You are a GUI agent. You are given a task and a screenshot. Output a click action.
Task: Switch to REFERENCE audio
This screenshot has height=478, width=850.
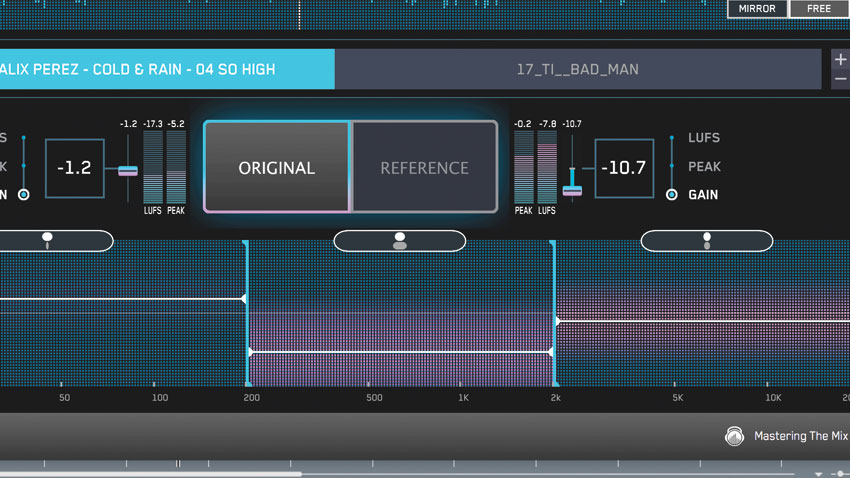click(x=424, y=167)
